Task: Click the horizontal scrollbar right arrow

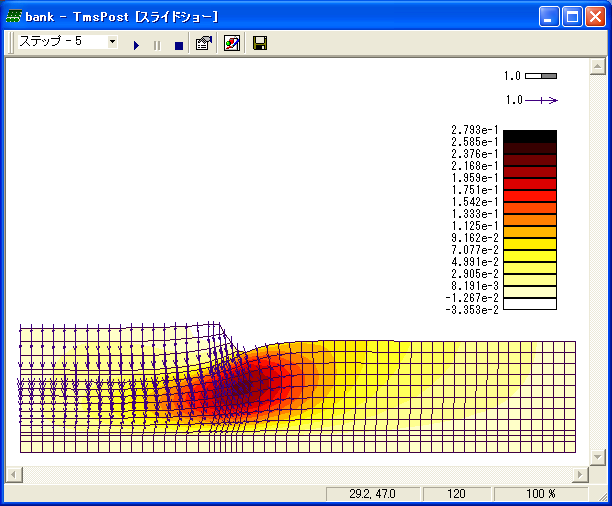Action: (580, 474)
